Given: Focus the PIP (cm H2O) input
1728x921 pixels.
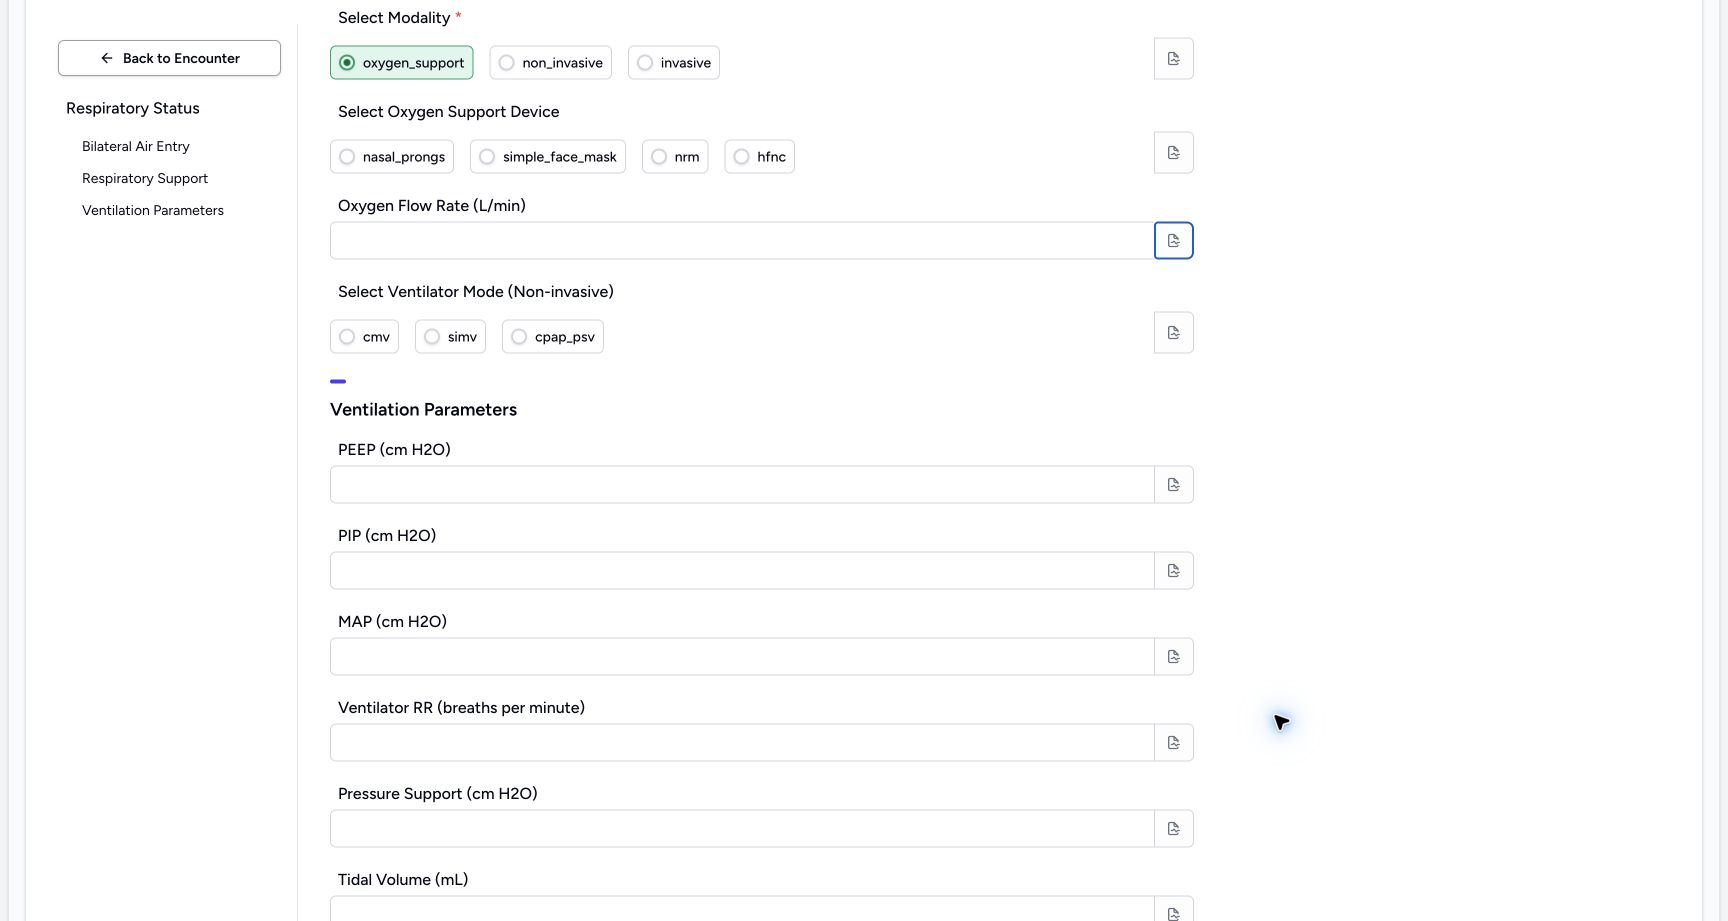Looking at the screenshot, I should 742,571.
